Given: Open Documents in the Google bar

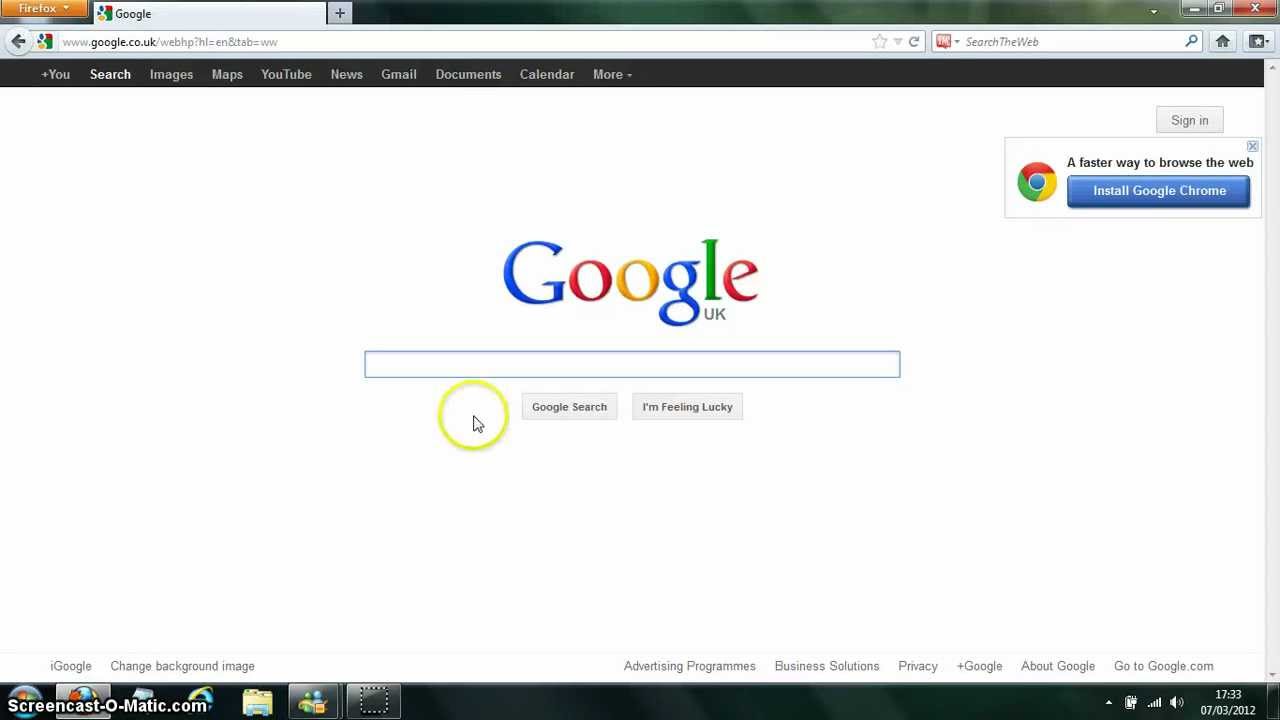Looking at the screenshot, I should 468,74.
